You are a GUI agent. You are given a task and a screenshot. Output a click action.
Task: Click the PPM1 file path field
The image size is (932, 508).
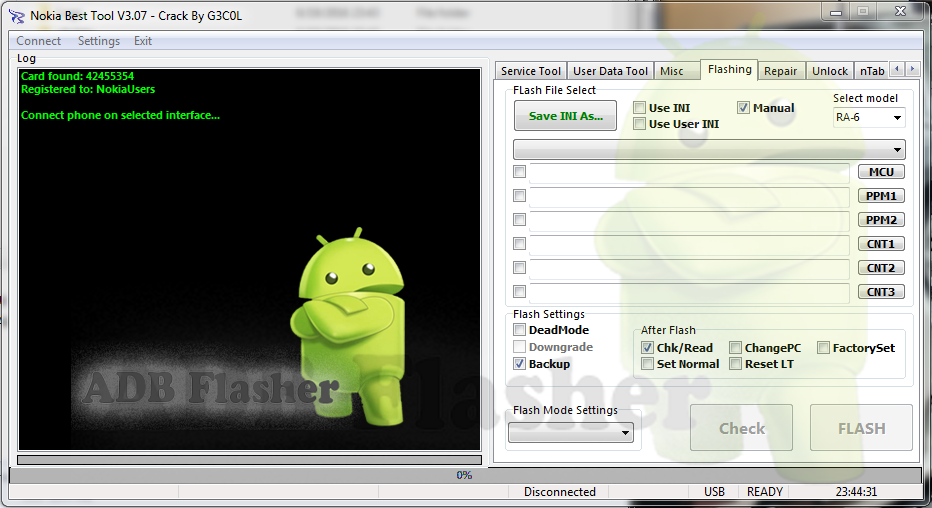[689, 196]
